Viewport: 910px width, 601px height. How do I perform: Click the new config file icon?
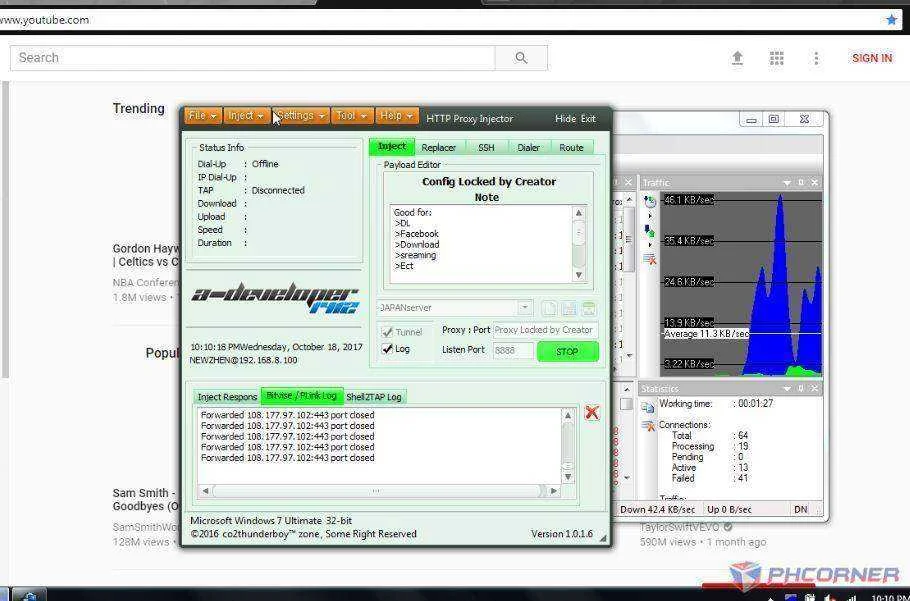548,309
